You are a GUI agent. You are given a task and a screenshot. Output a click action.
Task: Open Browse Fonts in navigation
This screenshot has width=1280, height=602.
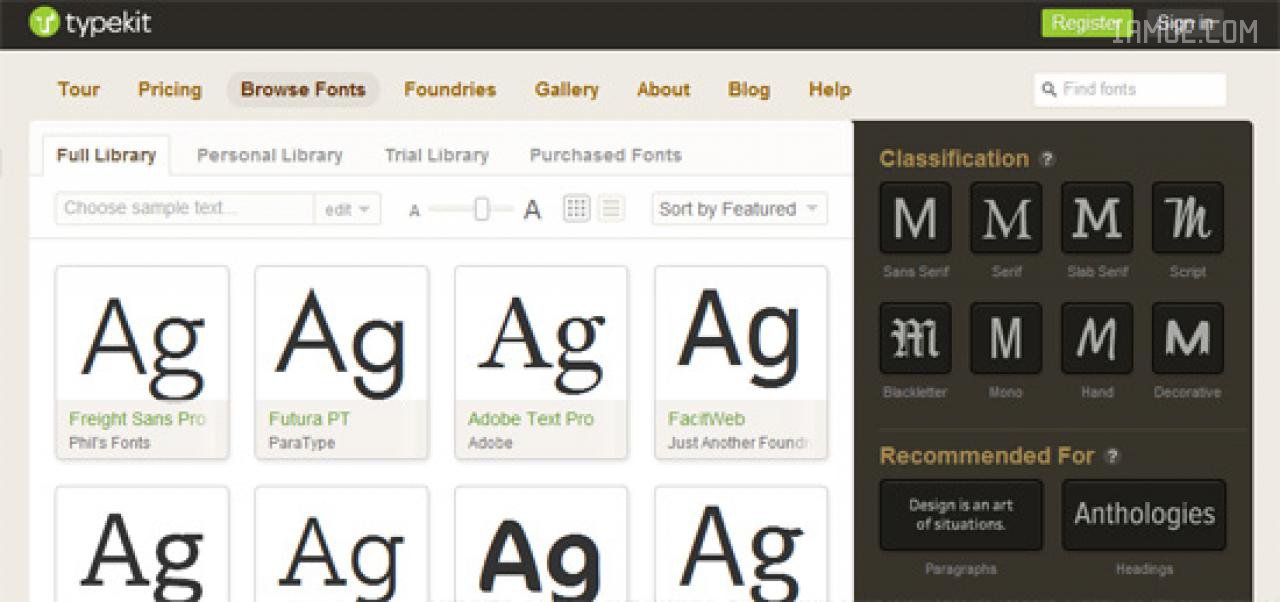click(x=303, y=90)
